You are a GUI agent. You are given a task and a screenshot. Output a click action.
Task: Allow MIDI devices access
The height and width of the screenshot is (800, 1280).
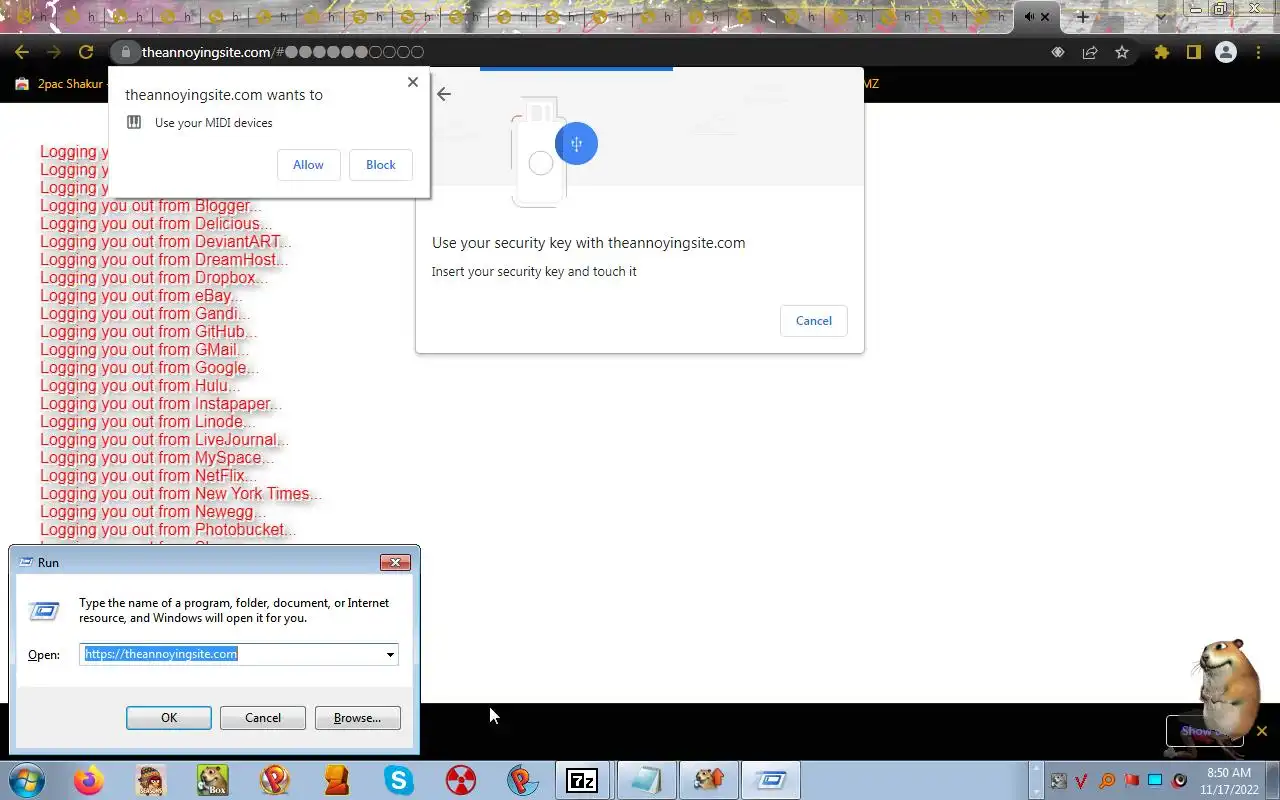pos(308,165)
